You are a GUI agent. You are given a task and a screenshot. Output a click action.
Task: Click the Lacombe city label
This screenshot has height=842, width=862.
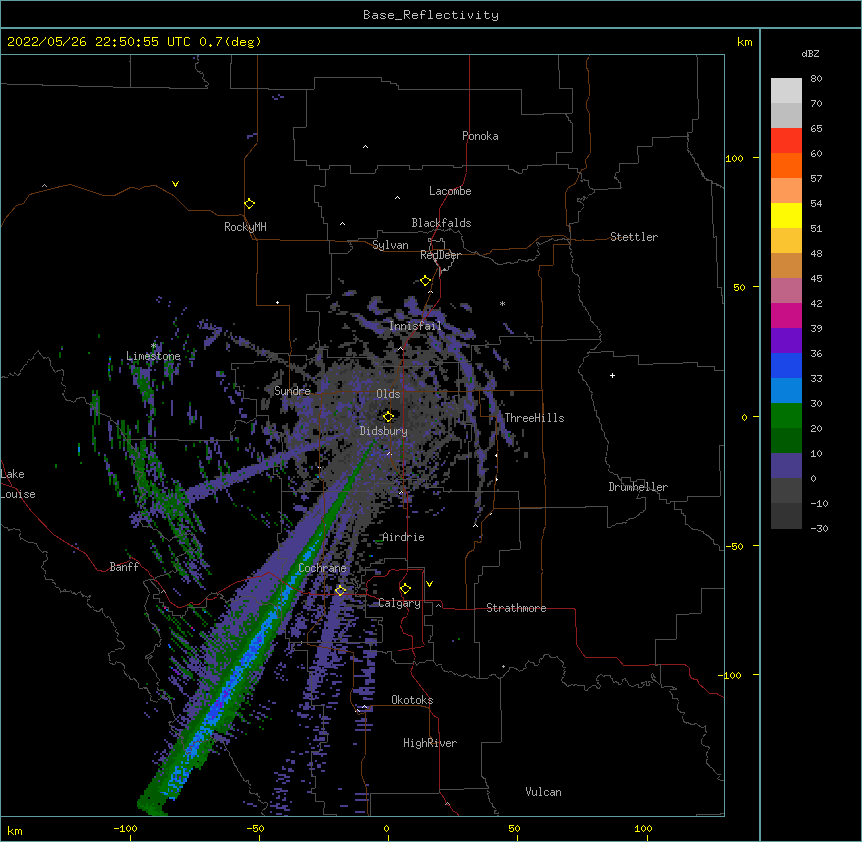click(x=450, y=191)
